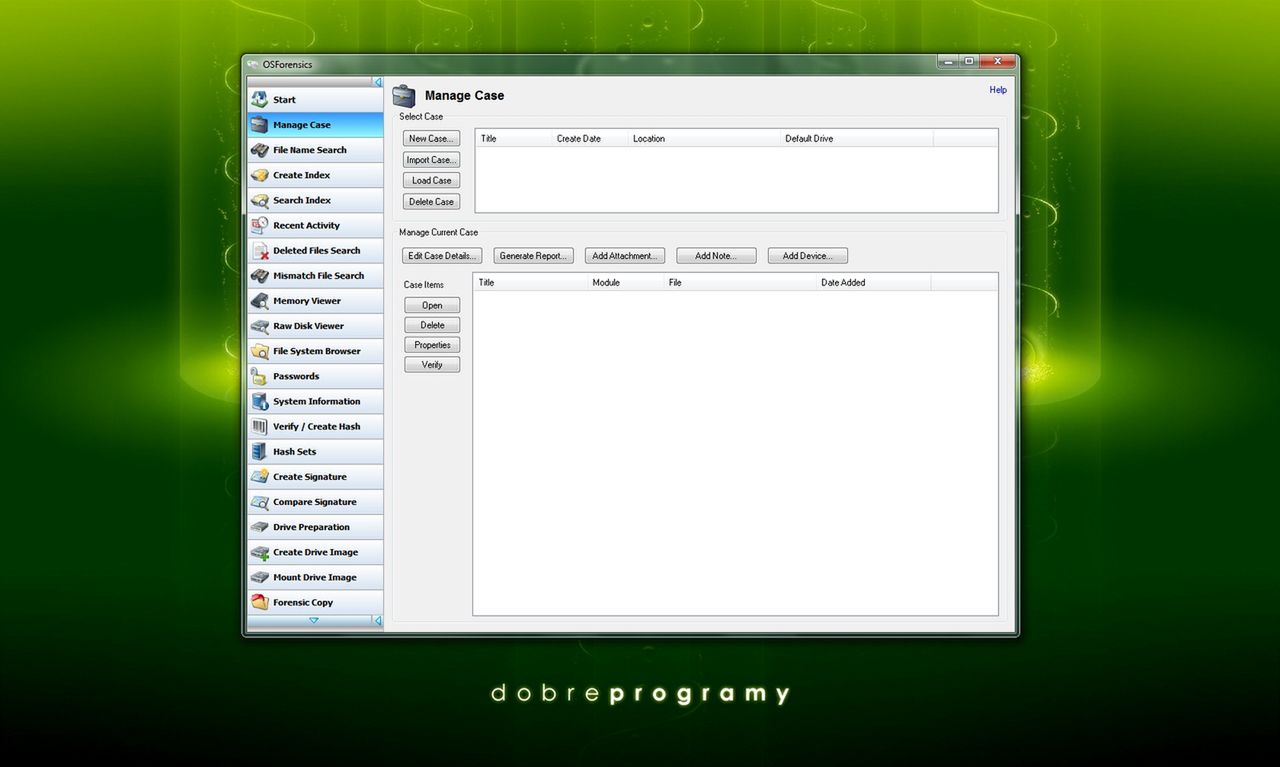Click the New Case button
The height and width of the screenshot is (767, 1280).
pyautogui.click(x=432, y=139)
